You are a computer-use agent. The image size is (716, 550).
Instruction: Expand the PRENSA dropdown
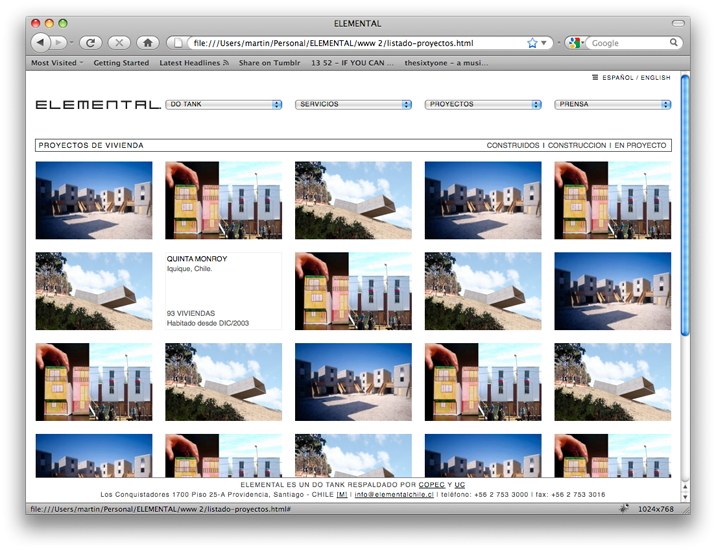click(613, 105)
